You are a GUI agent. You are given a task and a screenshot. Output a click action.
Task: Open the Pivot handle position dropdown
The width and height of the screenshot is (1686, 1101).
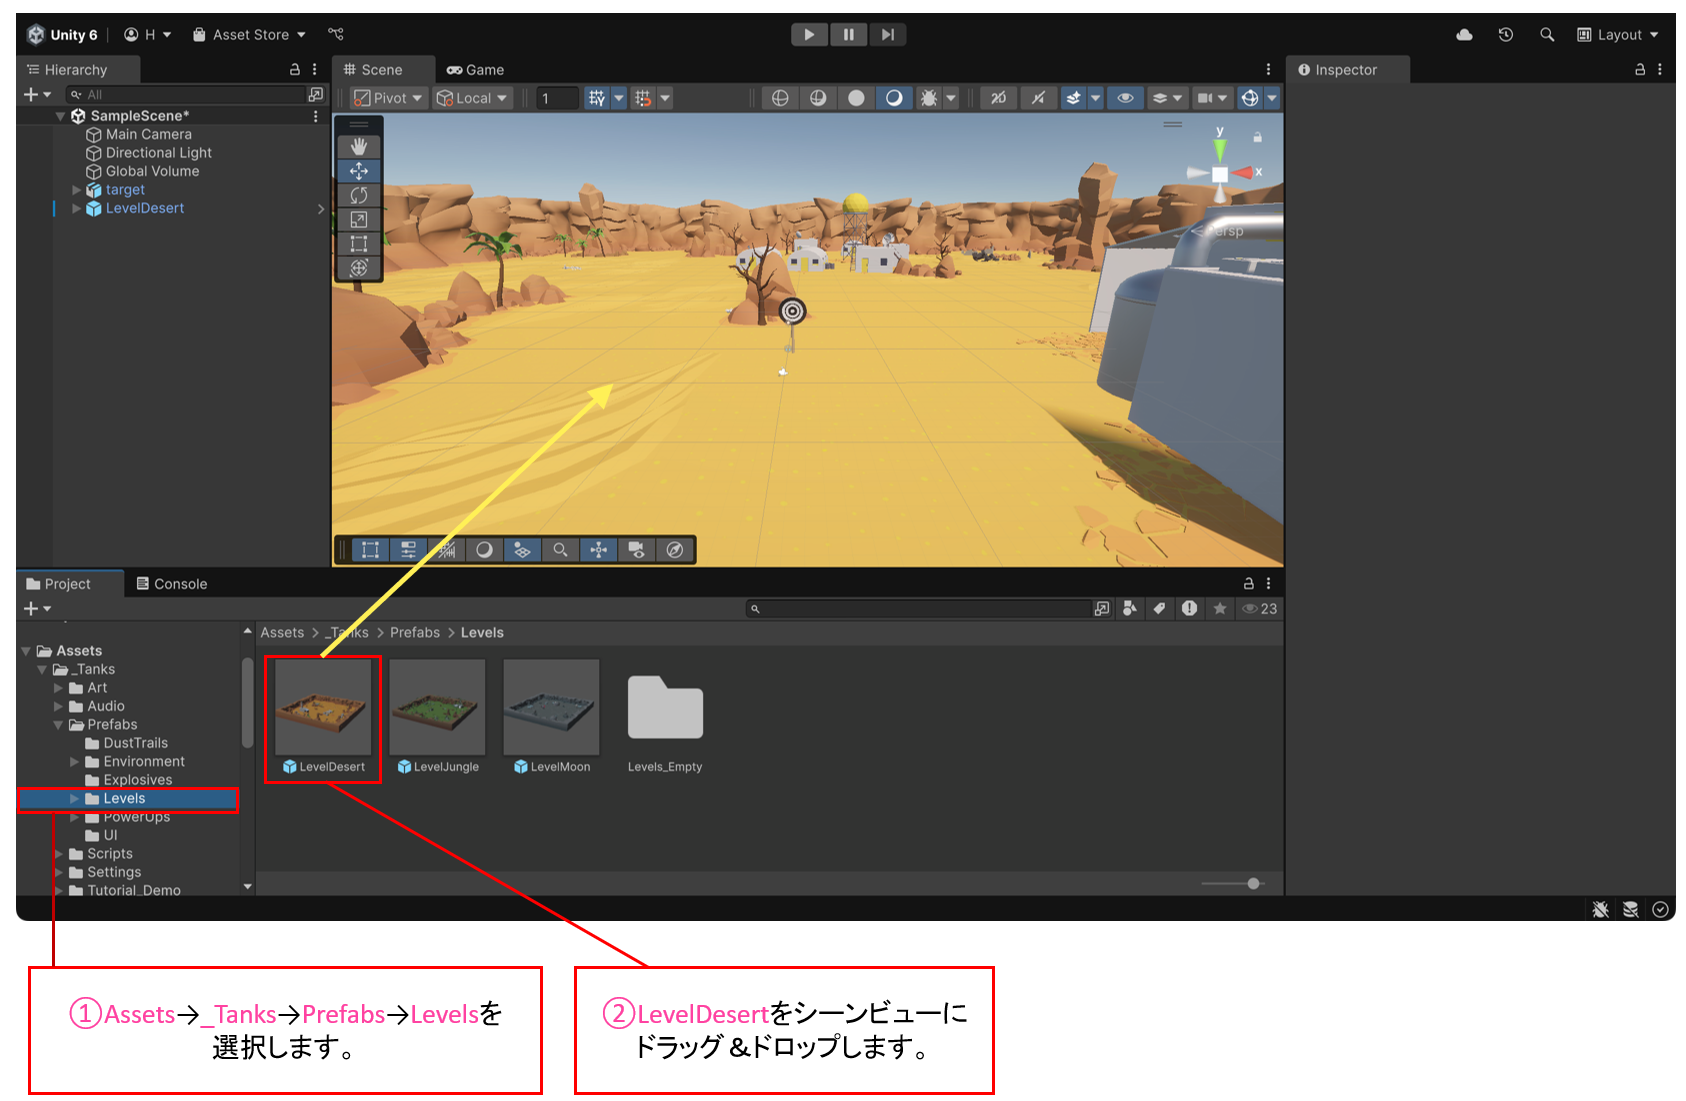[x=385, y=97]
